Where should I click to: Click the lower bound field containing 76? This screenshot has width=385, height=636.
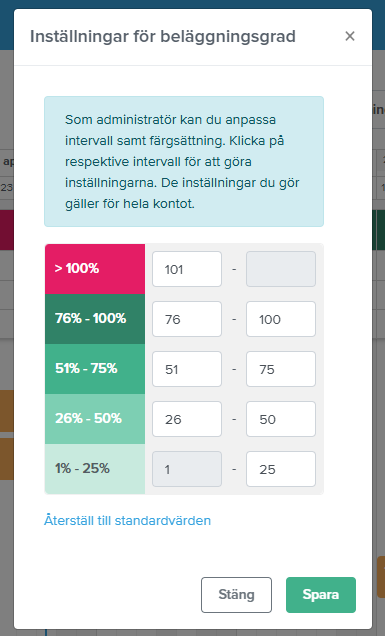click(x=187, y=319)
